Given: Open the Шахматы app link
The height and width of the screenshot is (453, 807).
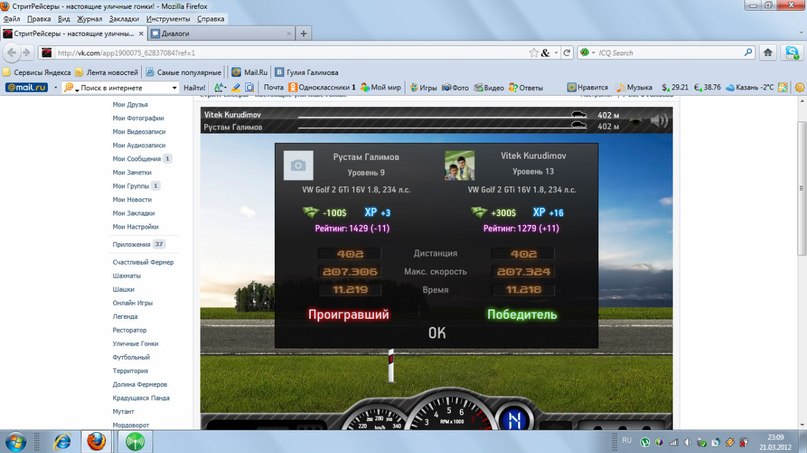Looking at the screenshot, I should click(x=127, y=275).
